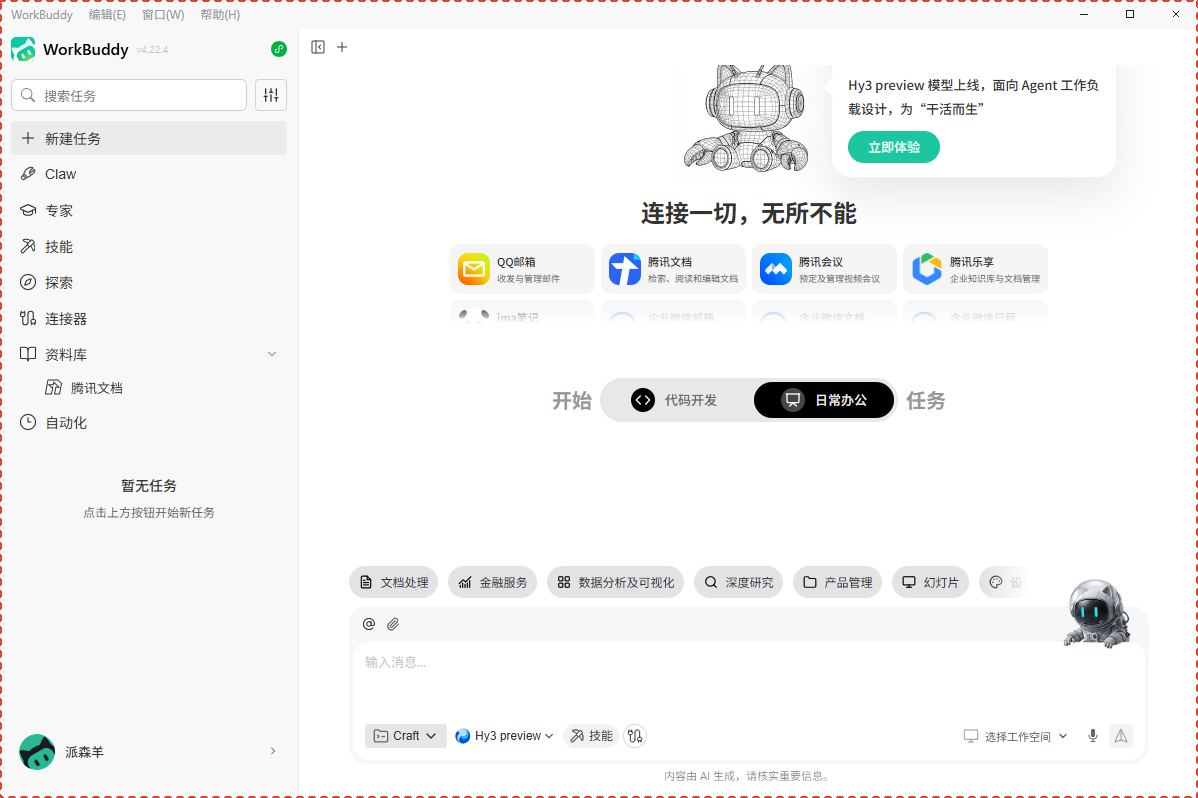Click the WorkBuddy logo icon
The image size is (1198, 798).
[x=23, y=49]
